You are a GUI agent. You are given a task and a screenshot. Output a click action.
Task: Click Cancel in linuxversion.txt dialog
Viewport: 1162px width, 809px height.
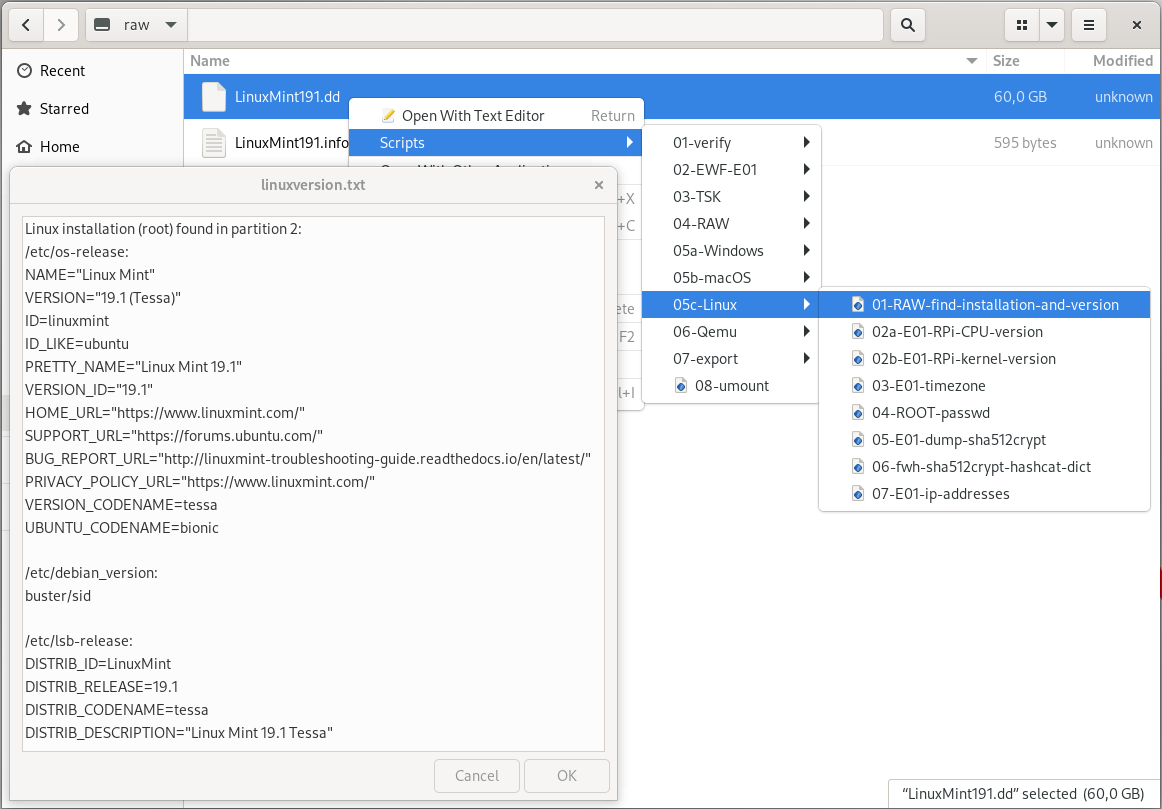pos(477,776)
